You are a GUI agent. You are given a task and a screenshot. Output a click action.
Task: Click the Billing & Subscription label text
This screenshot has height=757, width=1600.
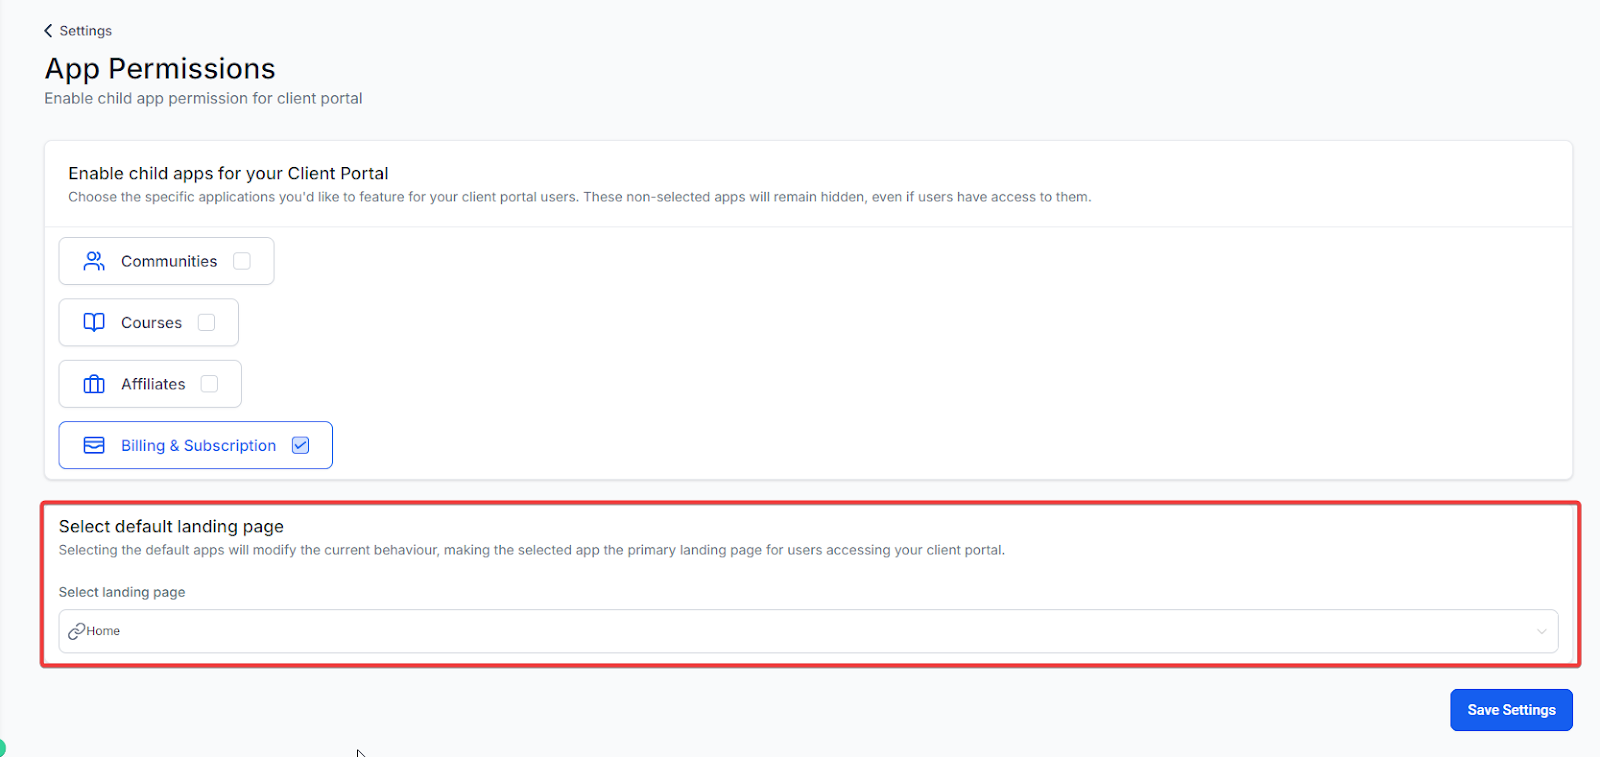click(x=199, y=445)
